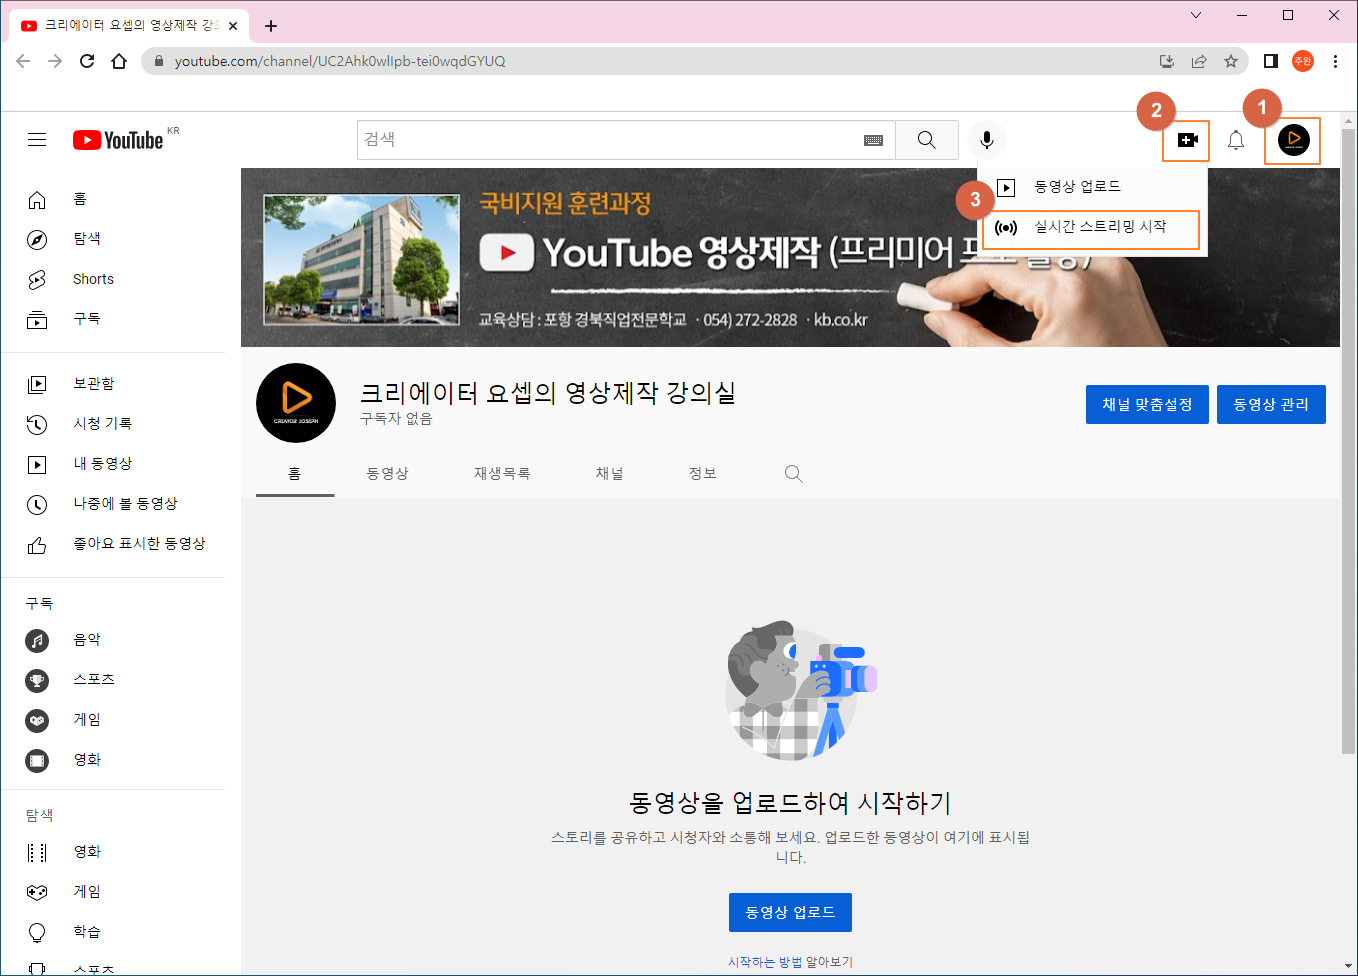Close the YouTube browser tab
This screenshot has width=1358, height=976.
pos(232,26)
